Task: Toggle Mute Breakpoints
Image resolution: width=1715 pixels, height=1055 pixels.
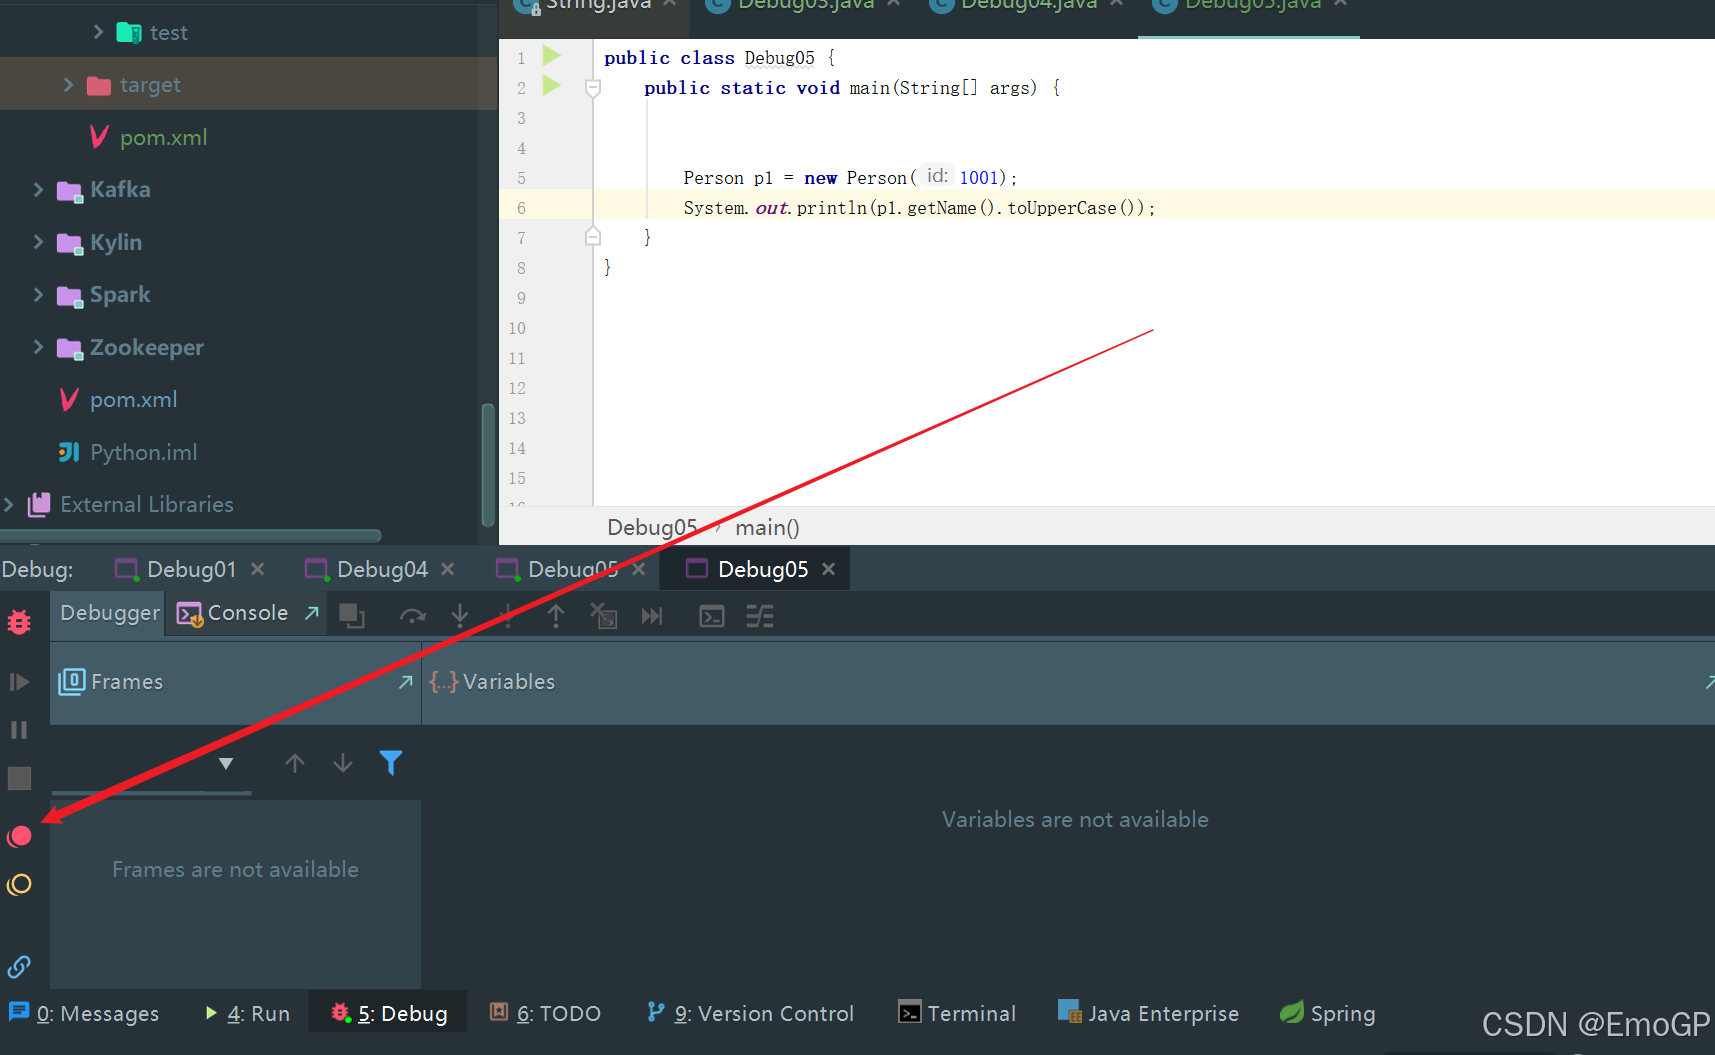Action: 19,885
